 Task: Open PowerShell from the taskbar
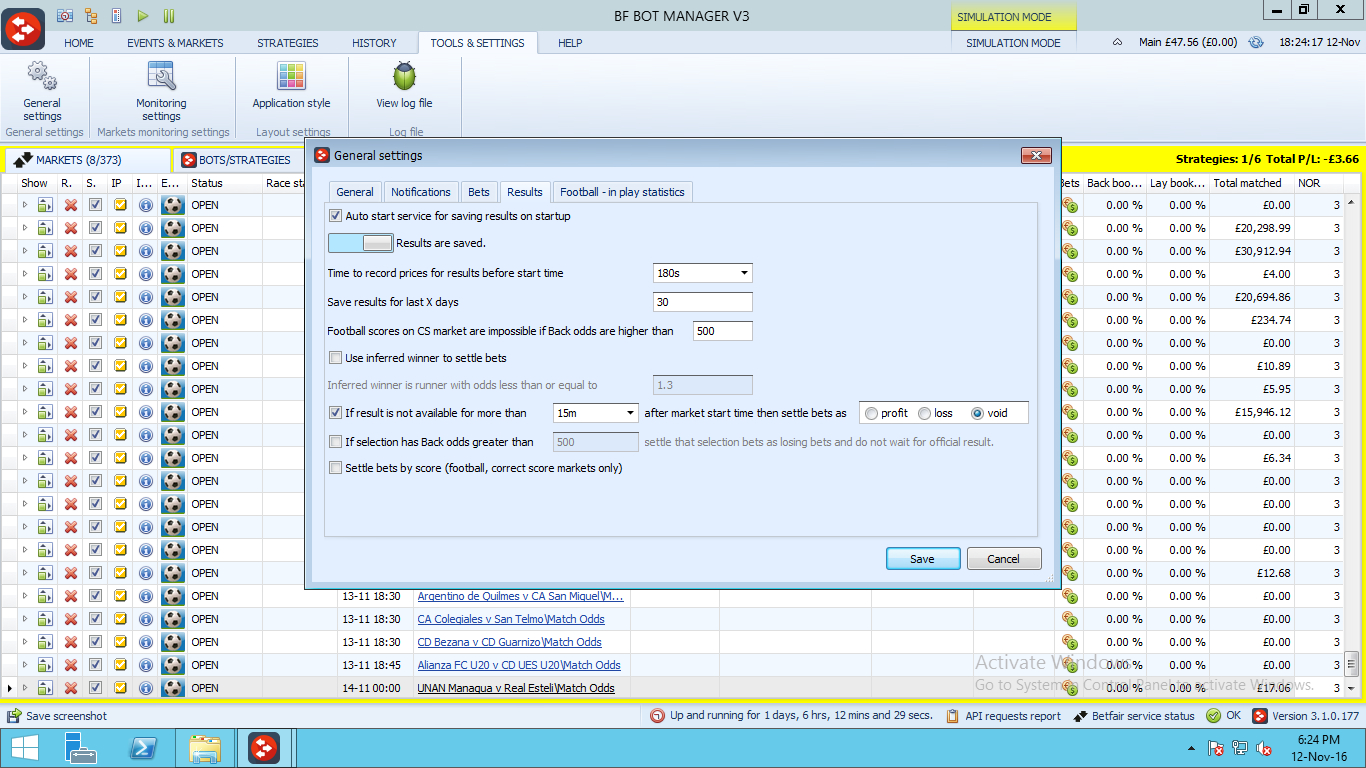coord(144,748)
